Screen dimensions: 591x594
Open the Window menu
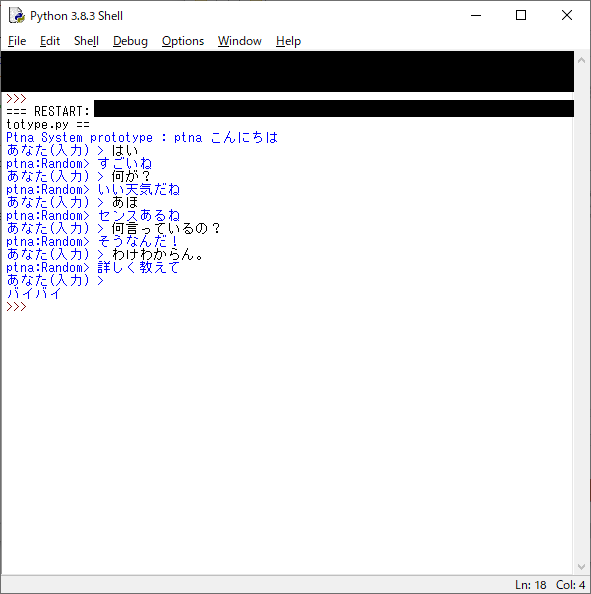[x=239, y=41]
